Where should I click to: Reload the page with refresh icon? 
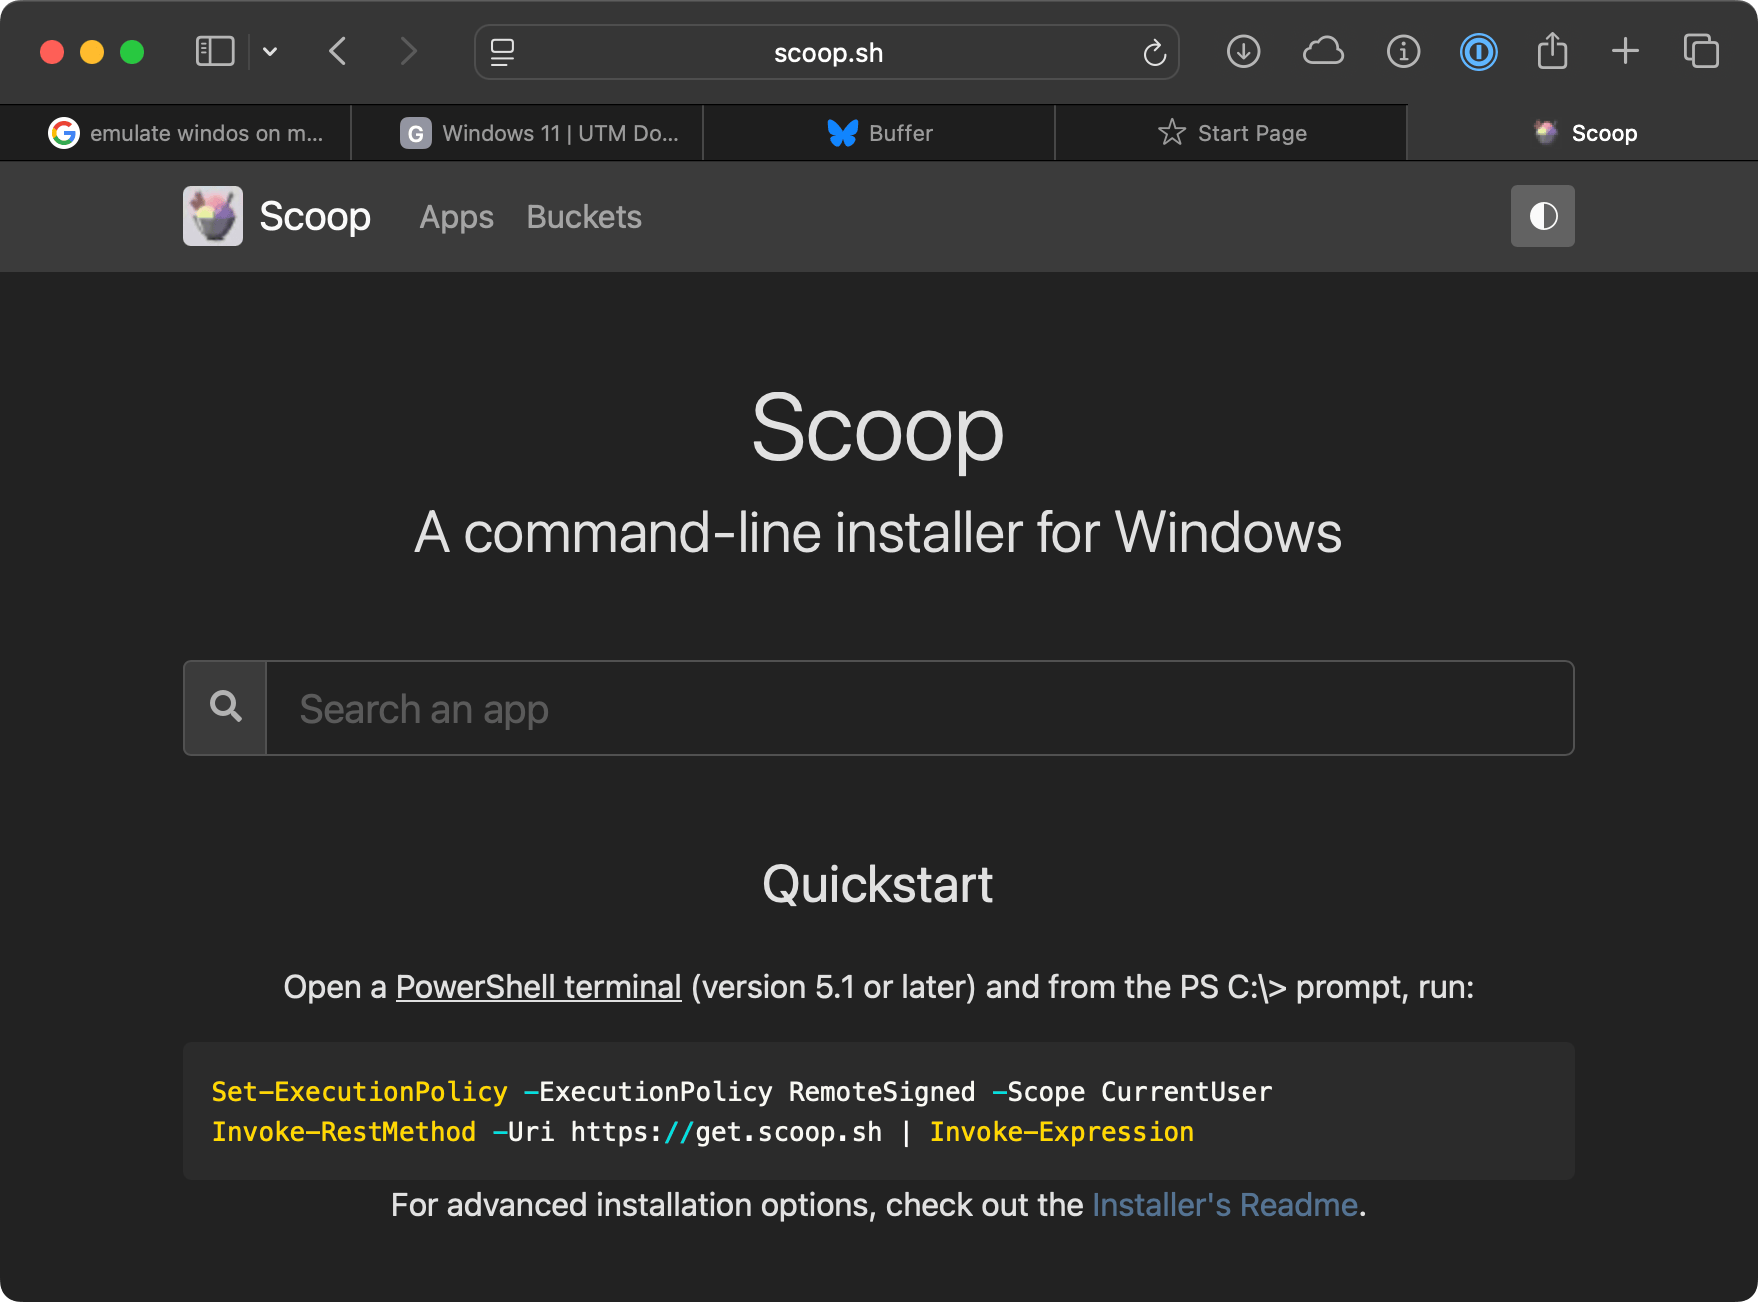[x=1154, y=52]
